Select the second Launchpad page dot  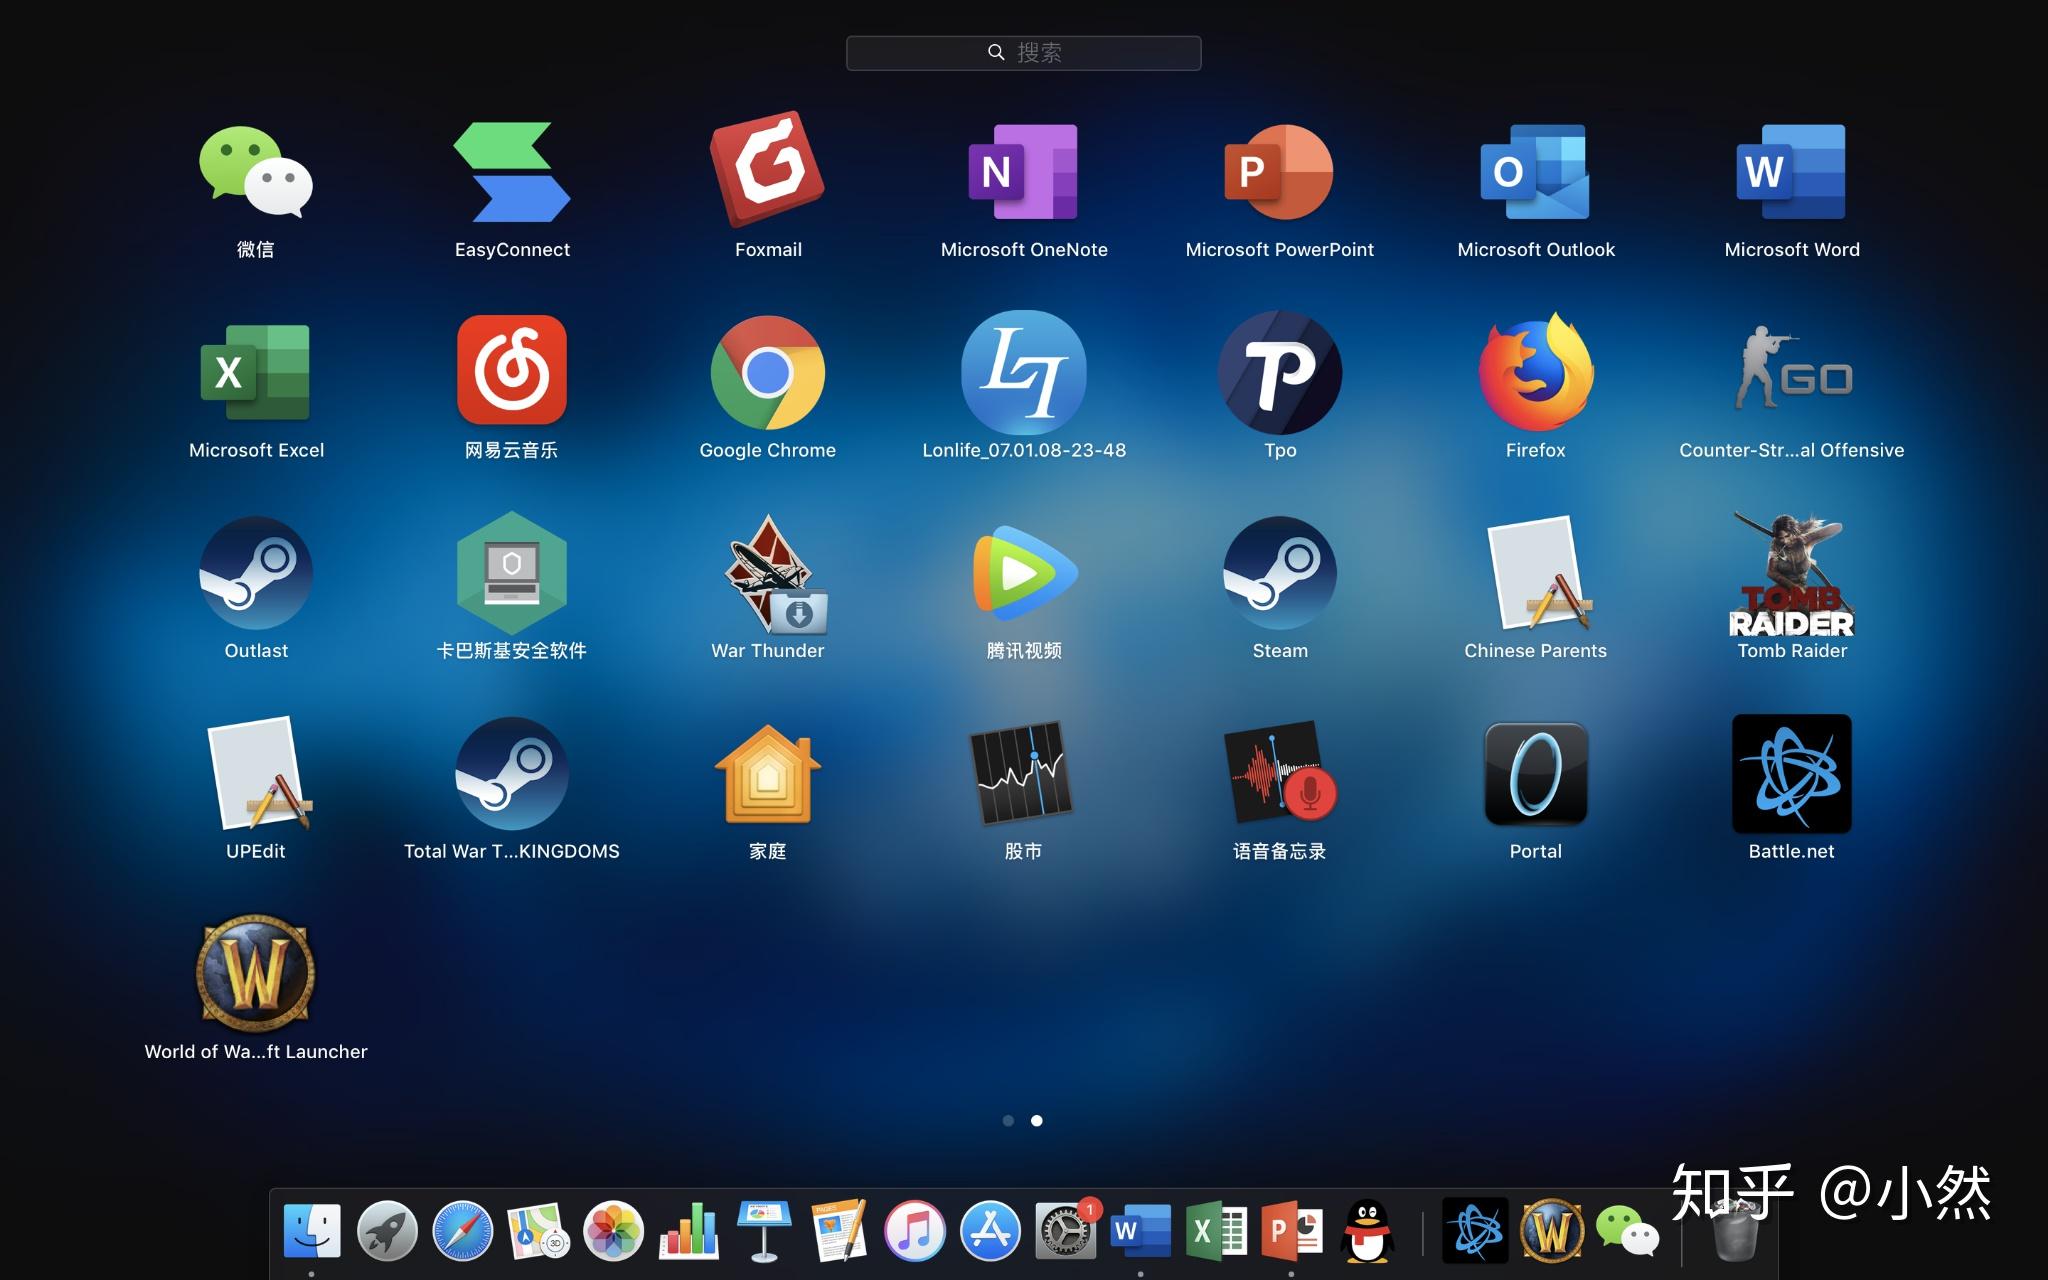coord(1037,1121)
